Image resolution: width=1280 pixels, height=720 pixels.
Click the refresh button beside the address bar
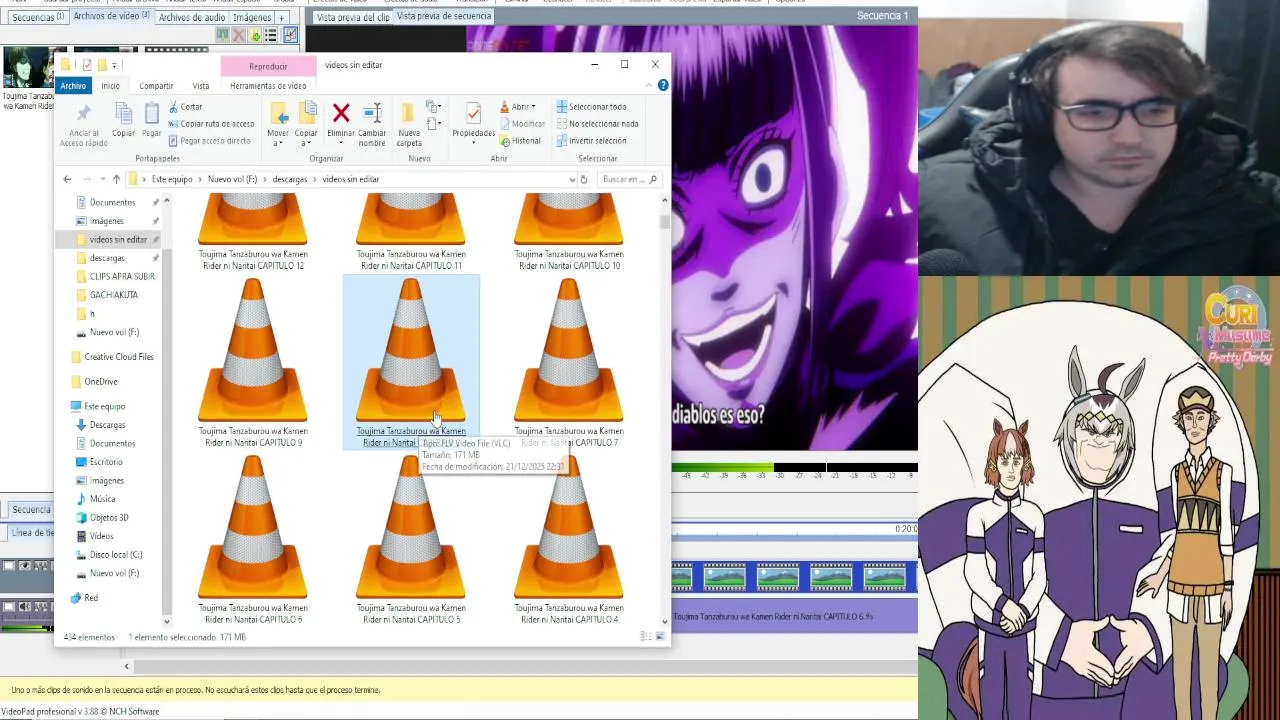pos(583,179)
